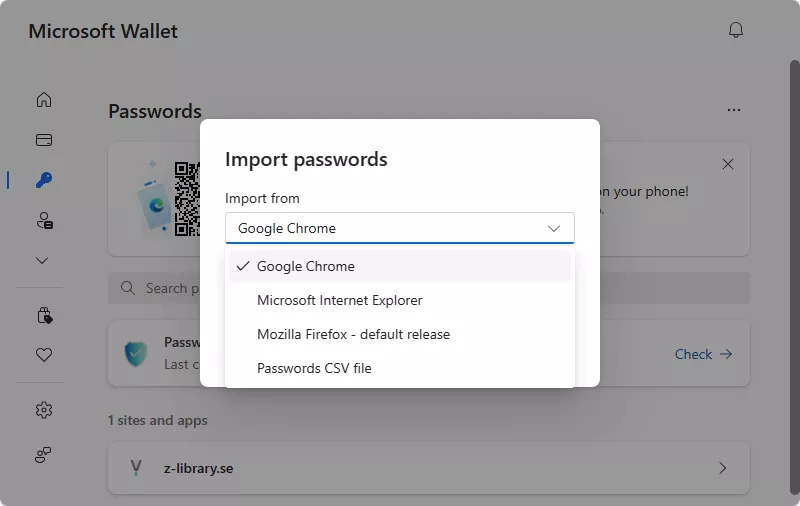This screenshot has height=506, width=800.
Task: Dismiss the phone promo banner
Action: [728, 164]
